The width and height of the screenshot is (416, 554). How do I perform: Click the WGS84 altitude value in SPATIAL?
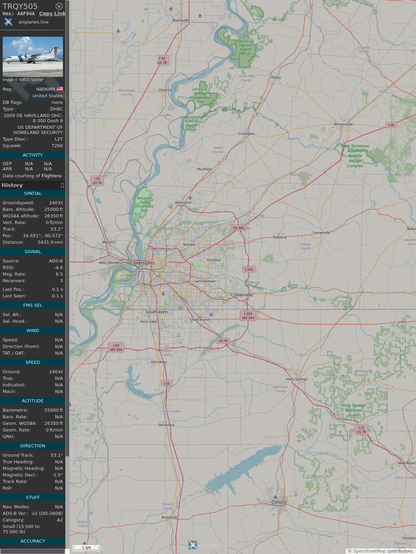click(53, 216)
